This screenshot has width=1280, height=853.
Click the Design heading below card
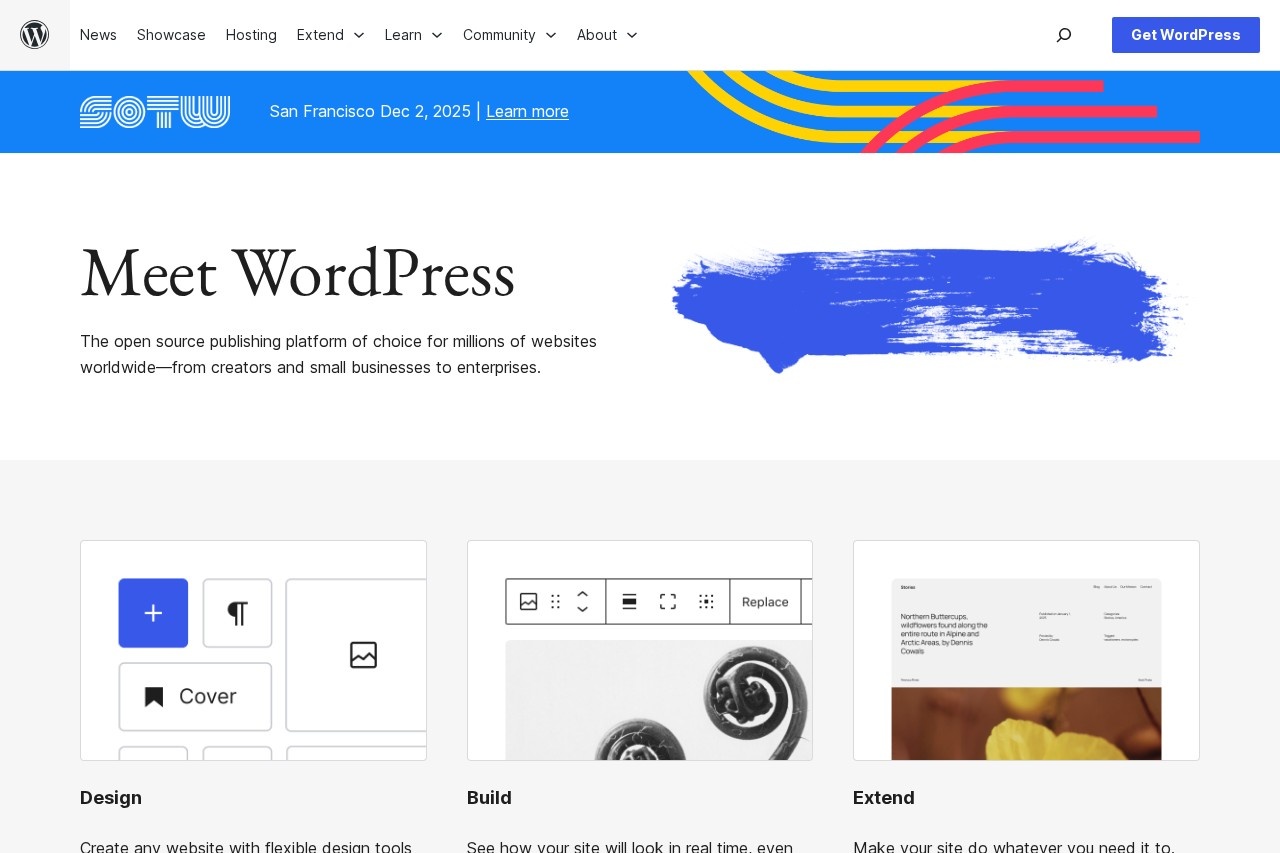click(x=111, y=798)
